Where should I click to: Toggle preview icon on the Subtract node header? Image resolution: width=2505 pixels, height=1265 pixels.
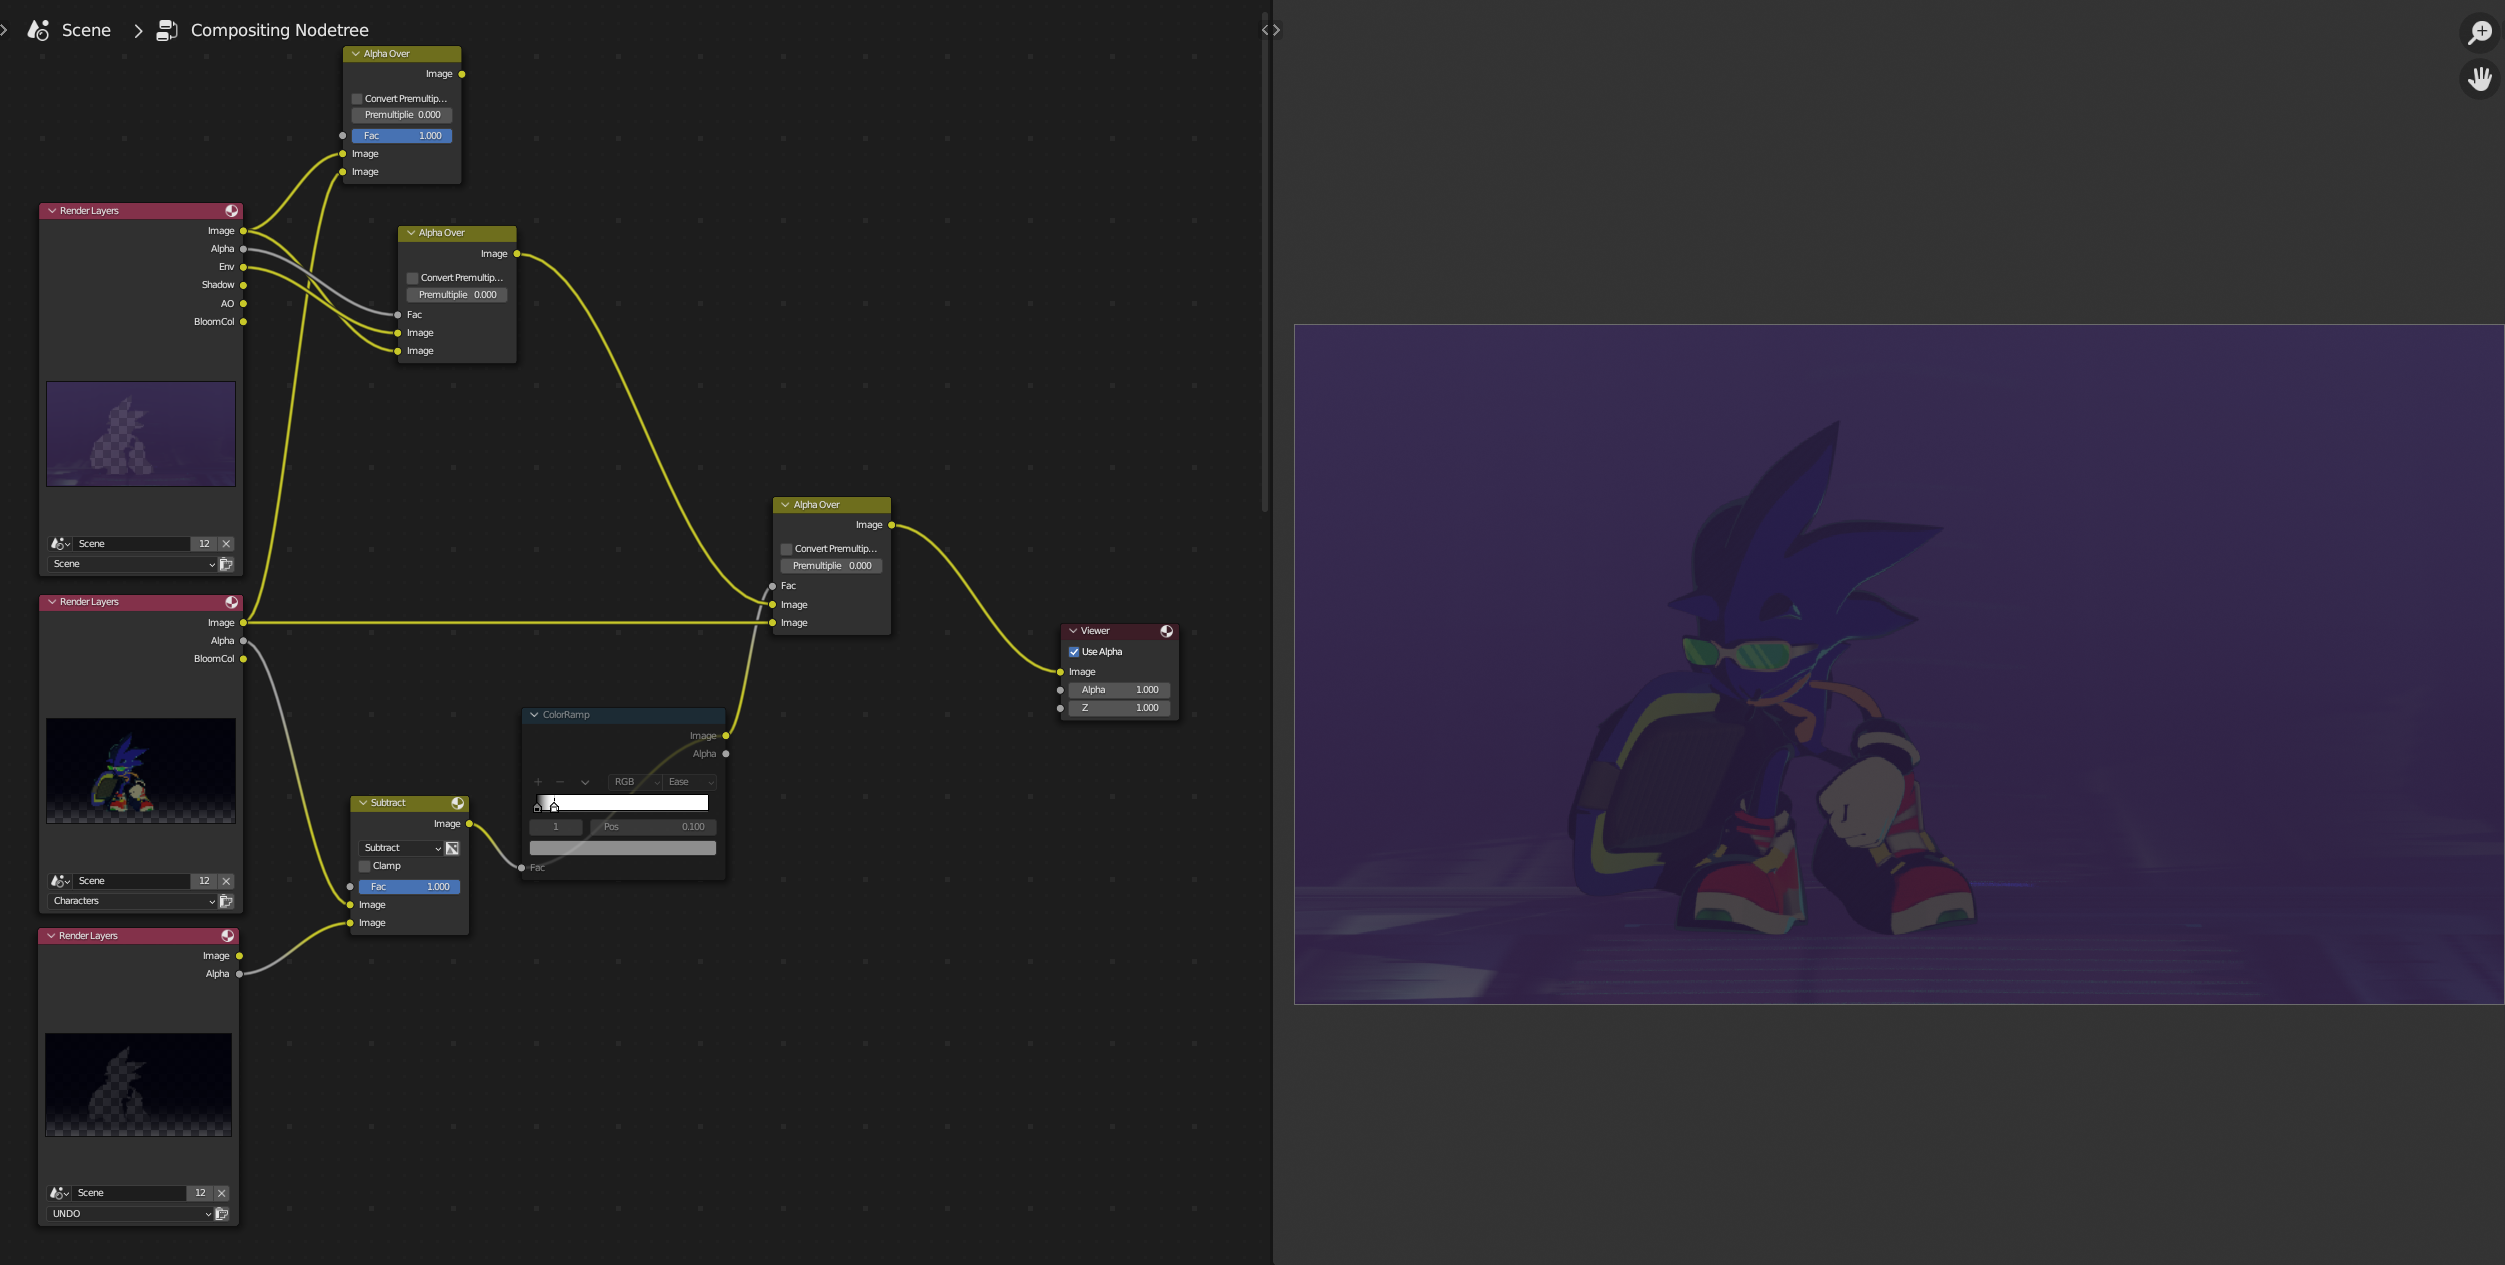coord(457,803)
